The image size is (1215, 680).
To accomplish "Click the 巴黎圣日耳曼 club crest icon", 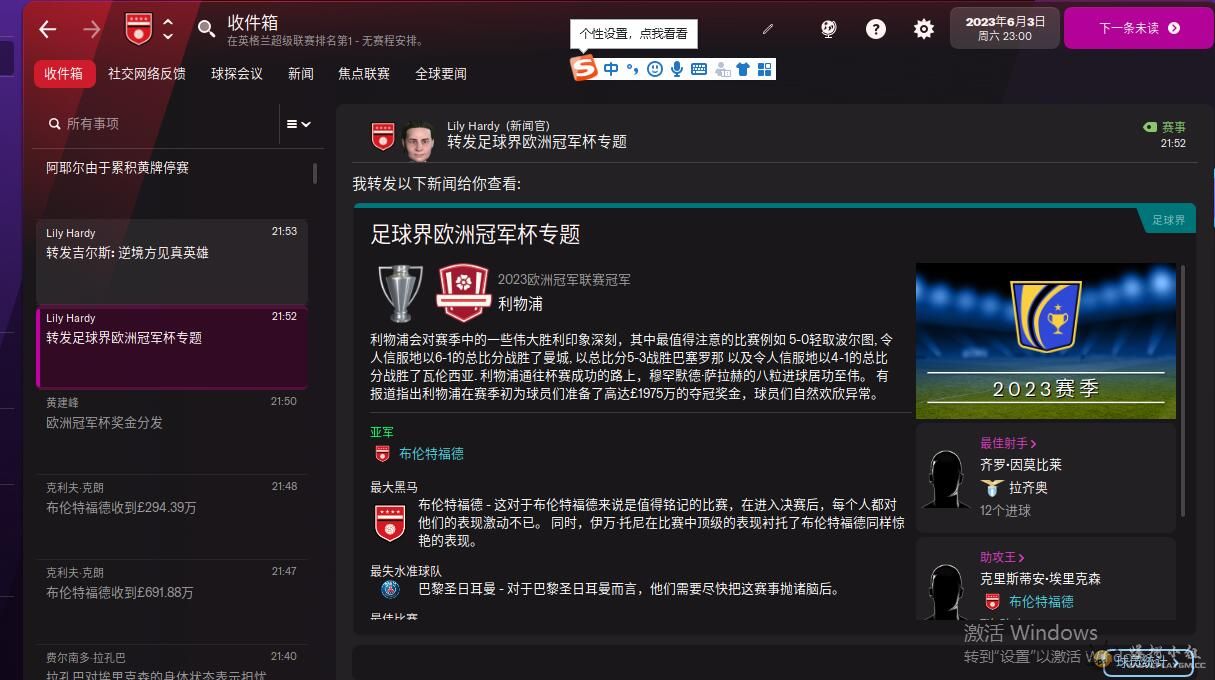I will pyautogui.click(x=390, y=589).
